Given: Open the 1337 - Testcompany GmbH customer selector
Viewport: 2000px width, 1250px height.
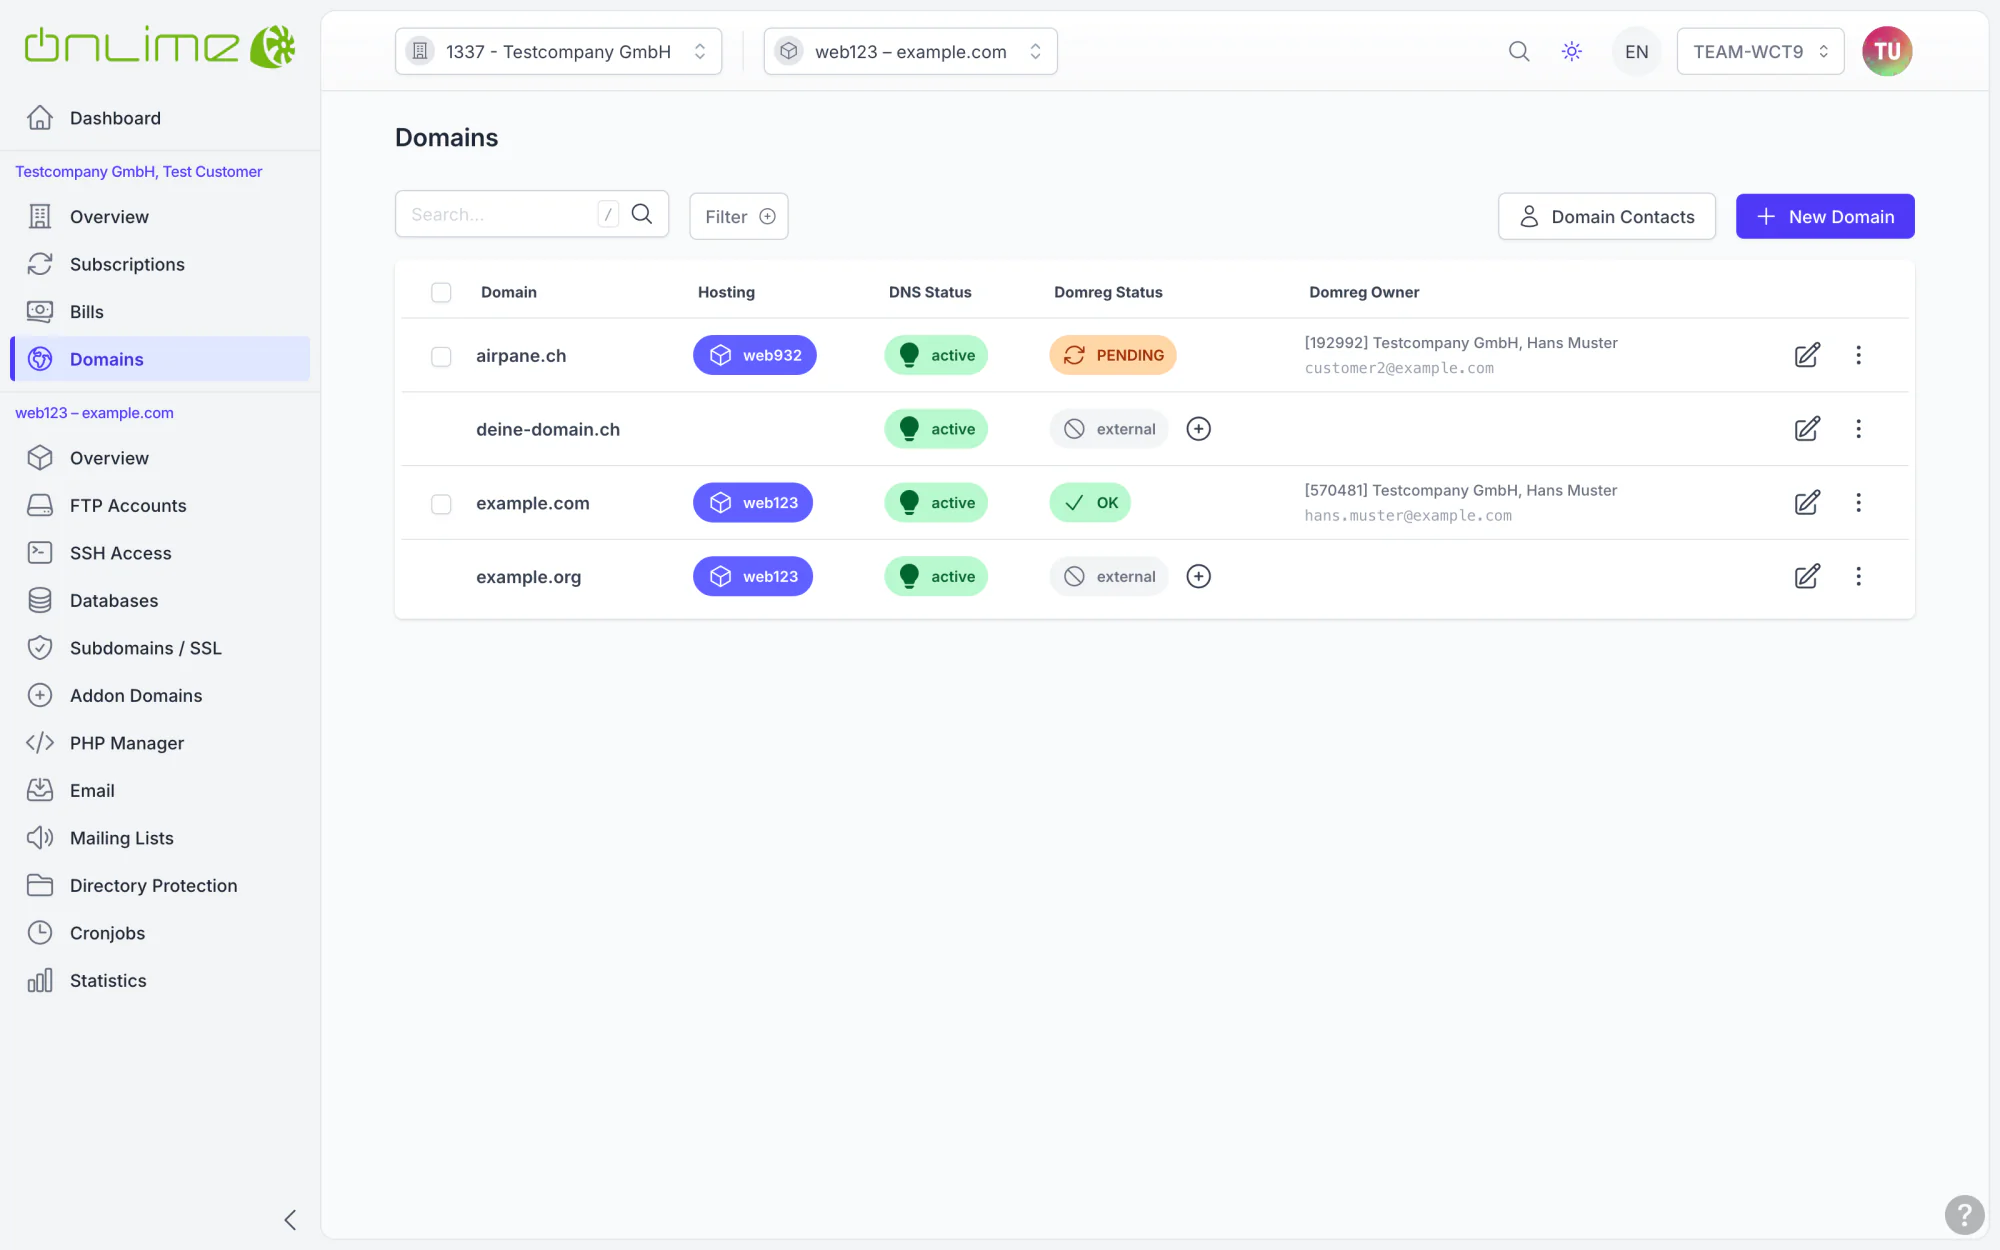Looking at the screenshot, I should pos(558,51).
